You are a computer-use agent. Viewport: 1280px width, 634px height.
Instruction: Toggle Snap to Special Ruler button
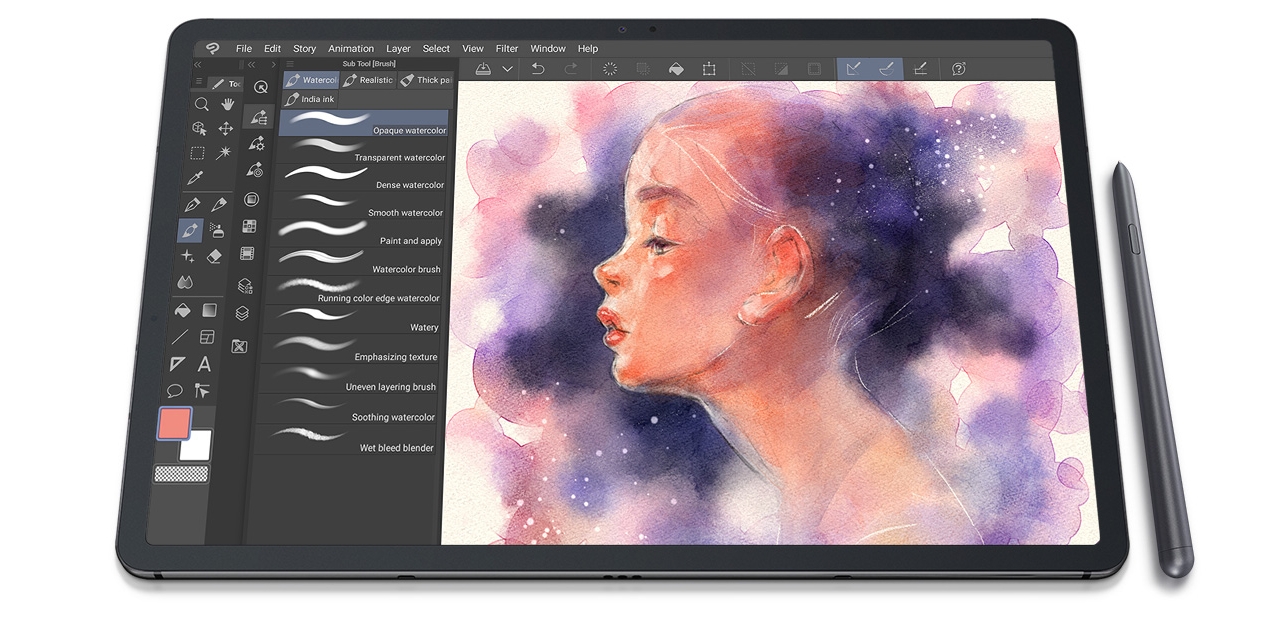click(x=886, y=69)
